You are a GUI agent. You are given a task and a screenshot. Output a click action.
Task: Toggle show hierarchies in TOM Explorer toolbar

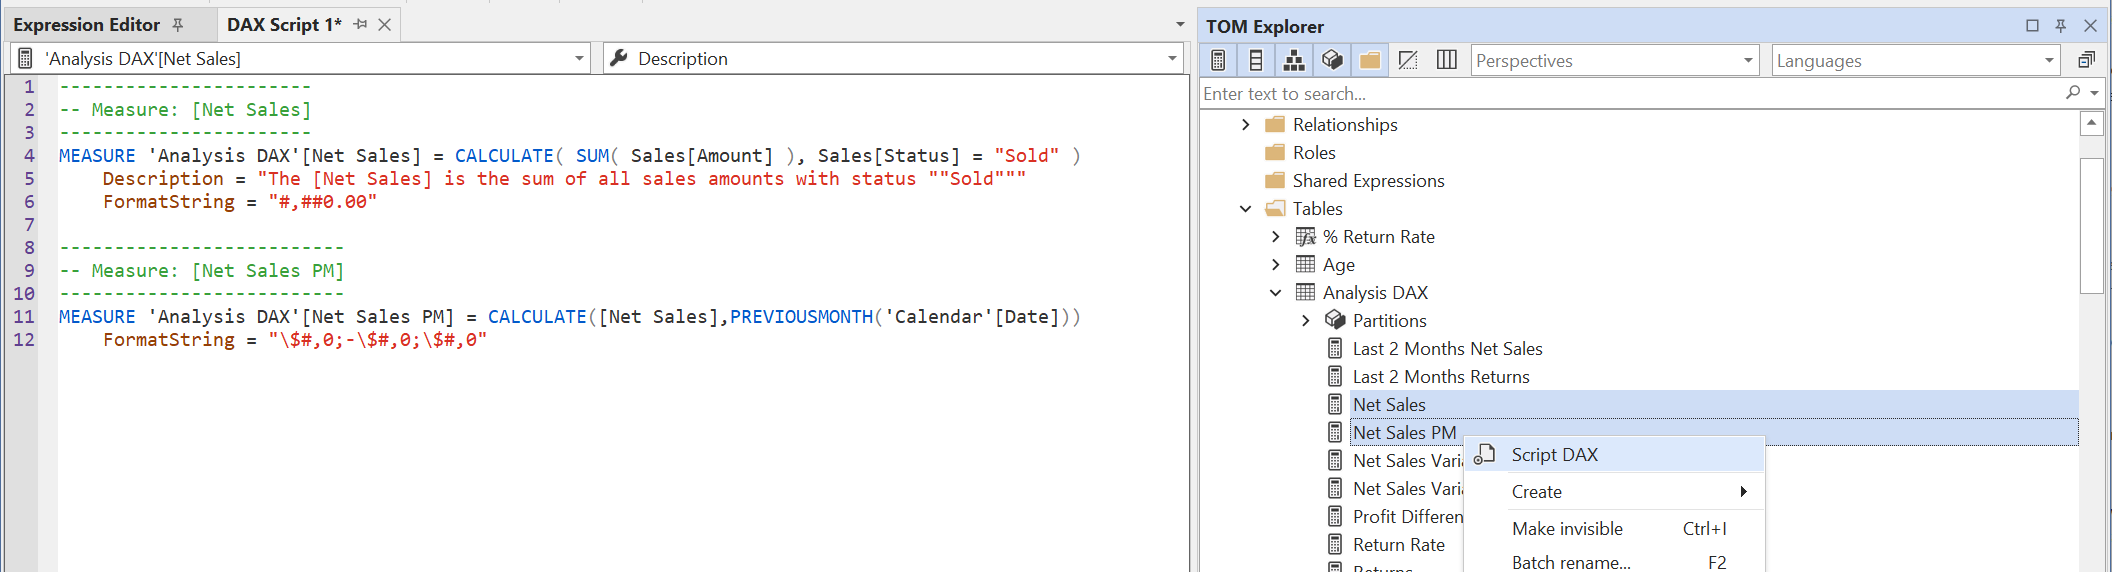click(1294, 61)
